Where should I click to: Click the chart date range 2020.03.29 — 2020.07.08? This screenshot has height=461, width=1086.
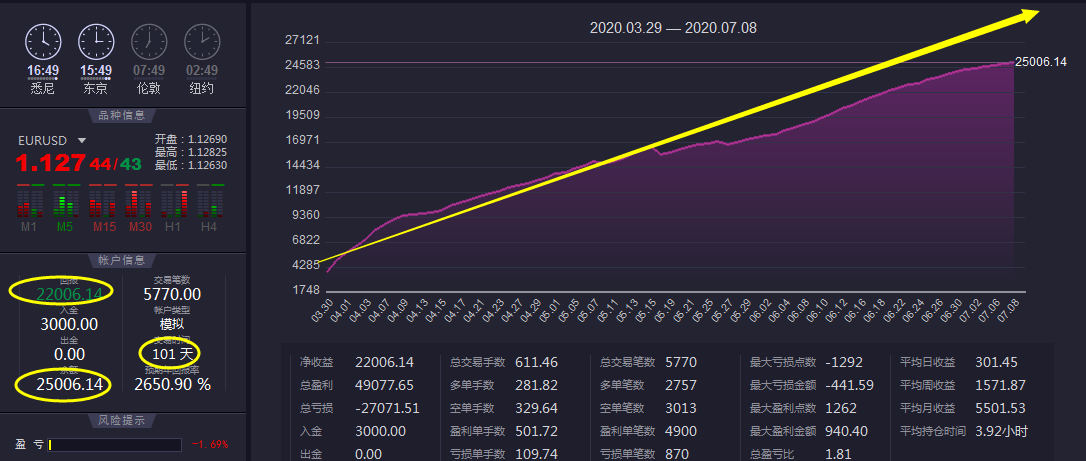[x=673, y=28]
